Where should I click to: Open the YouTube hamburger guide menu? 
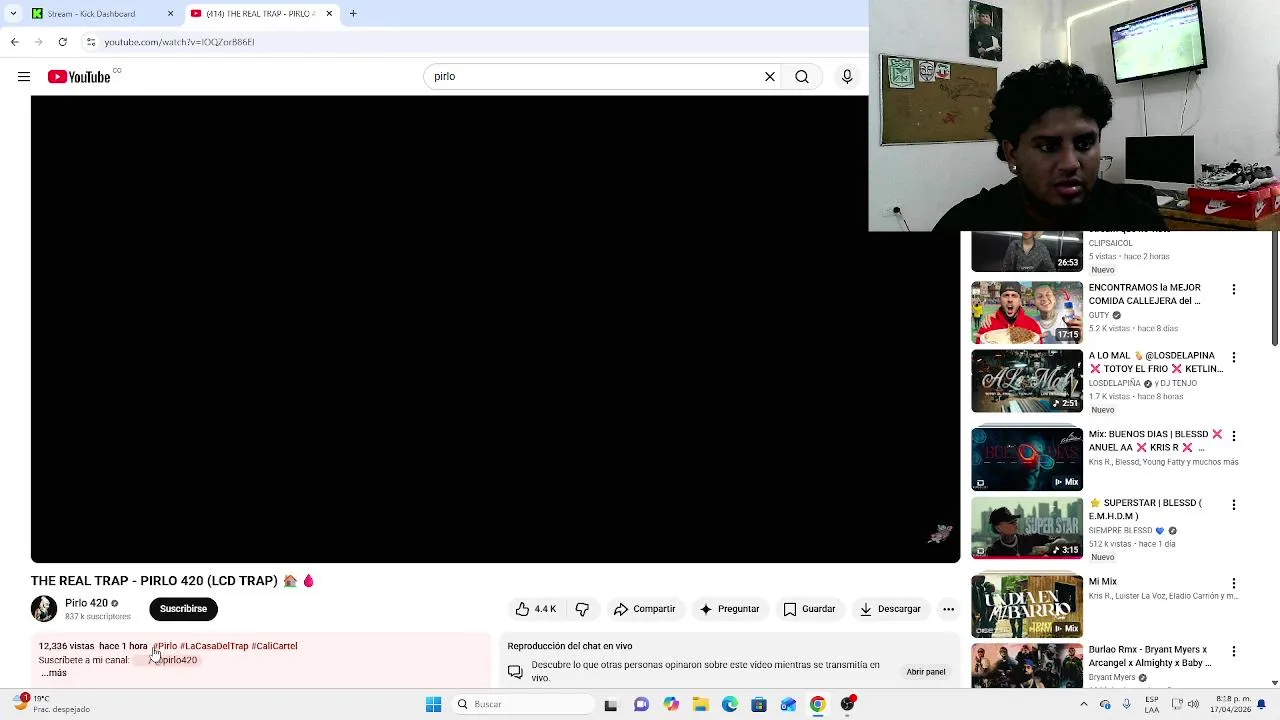tap(24, 77)
